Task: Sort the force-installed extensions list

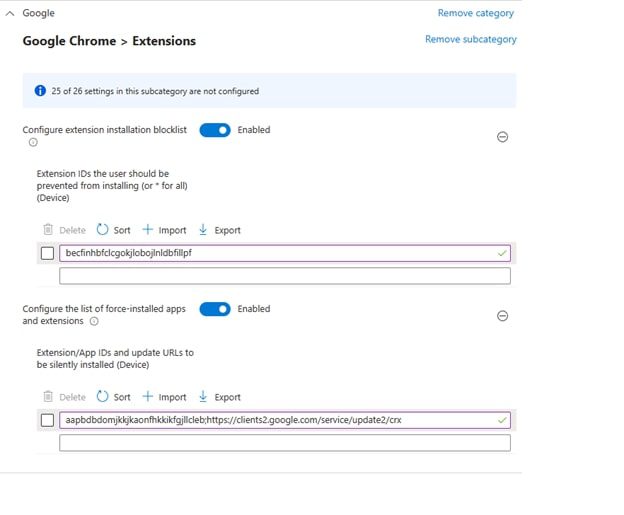Action: (113, 397)
